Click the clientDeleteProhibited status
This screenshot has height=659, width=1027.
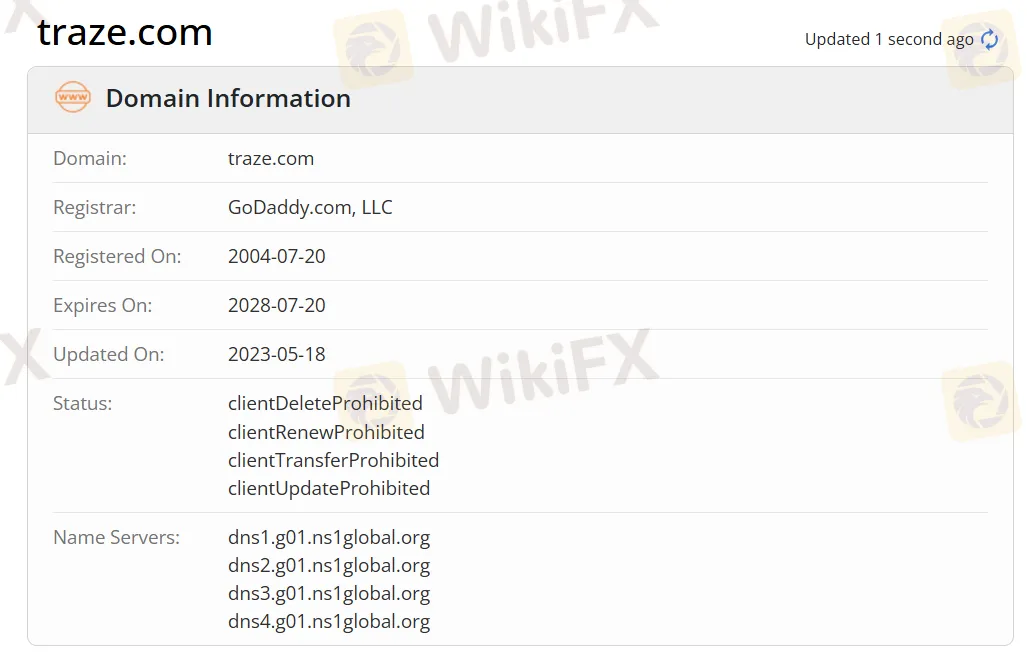[325, 404]
